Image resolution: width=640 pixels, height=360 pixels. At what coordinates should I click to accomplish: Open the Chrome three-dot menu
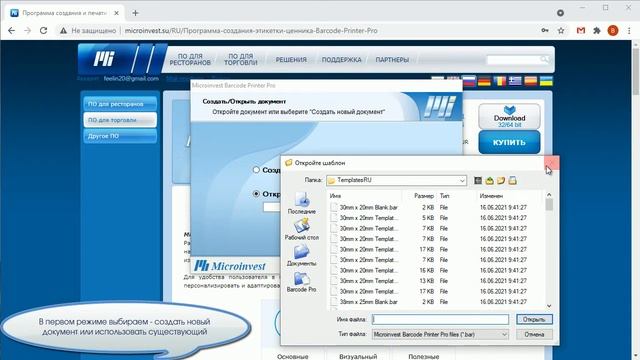click(x=629, y=31)
